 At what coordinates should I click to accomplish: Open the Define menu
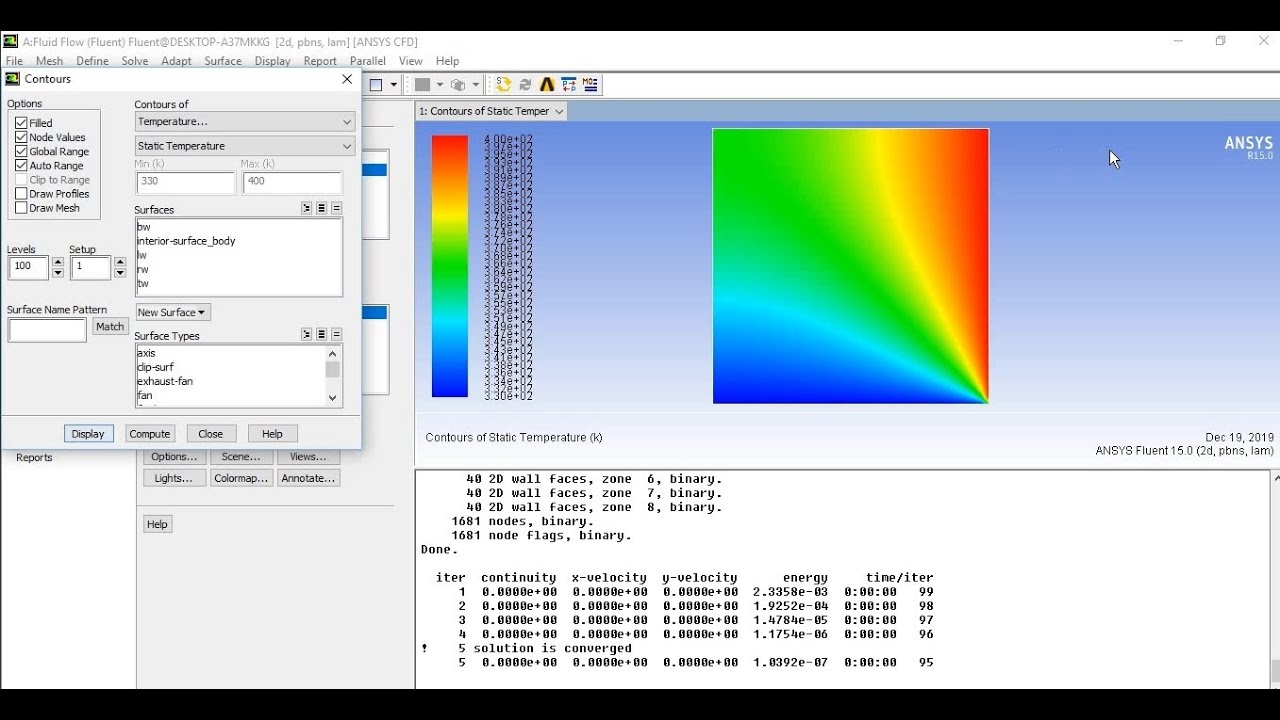pos(92,61)
